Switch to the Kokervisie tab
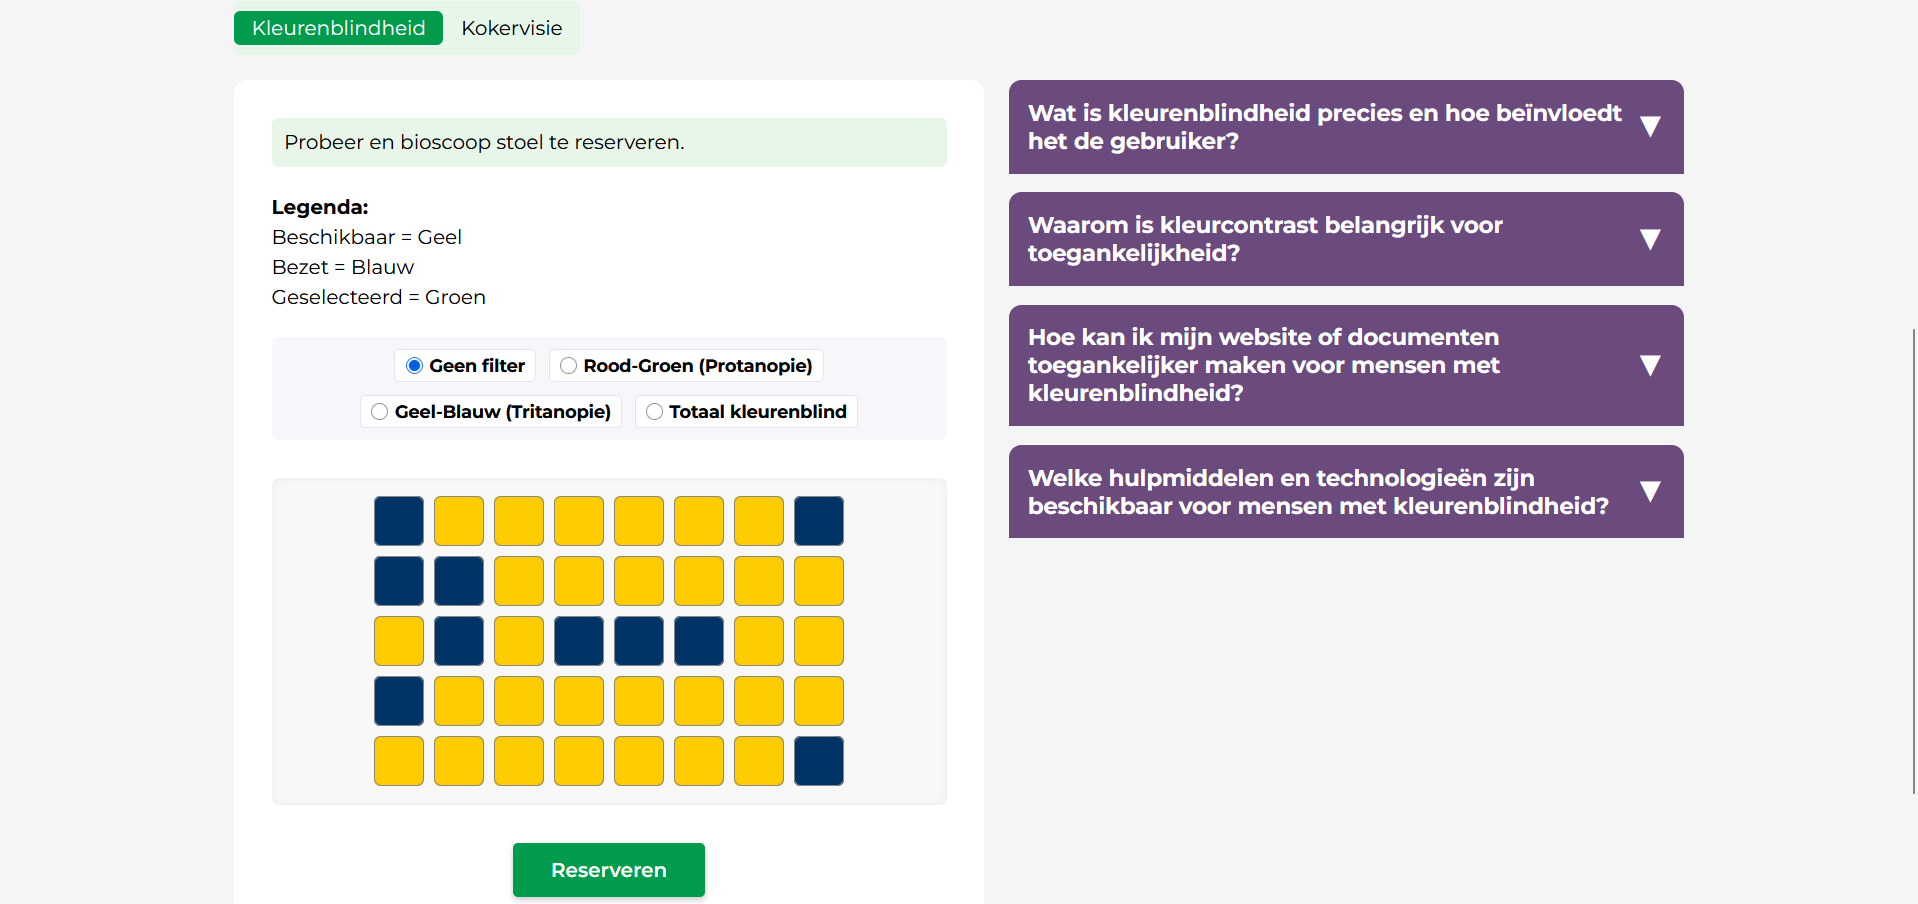Viewport: 1918px width, 904px height. coord(511,28)
